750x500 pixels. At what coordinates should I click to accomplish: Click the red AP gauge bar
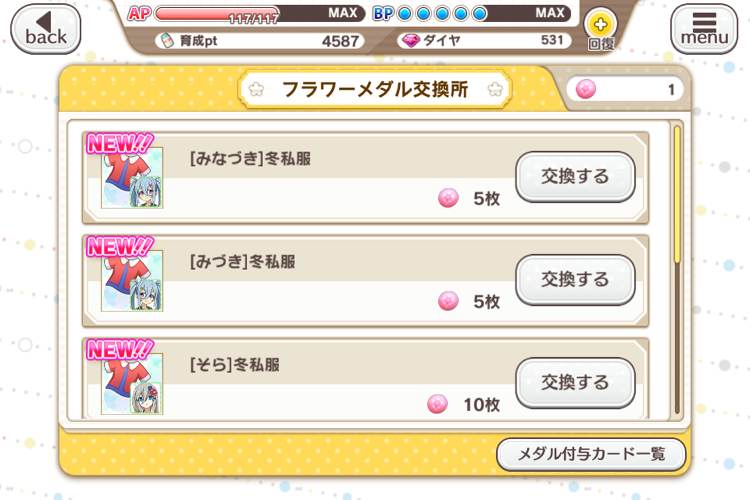(217, 13)
